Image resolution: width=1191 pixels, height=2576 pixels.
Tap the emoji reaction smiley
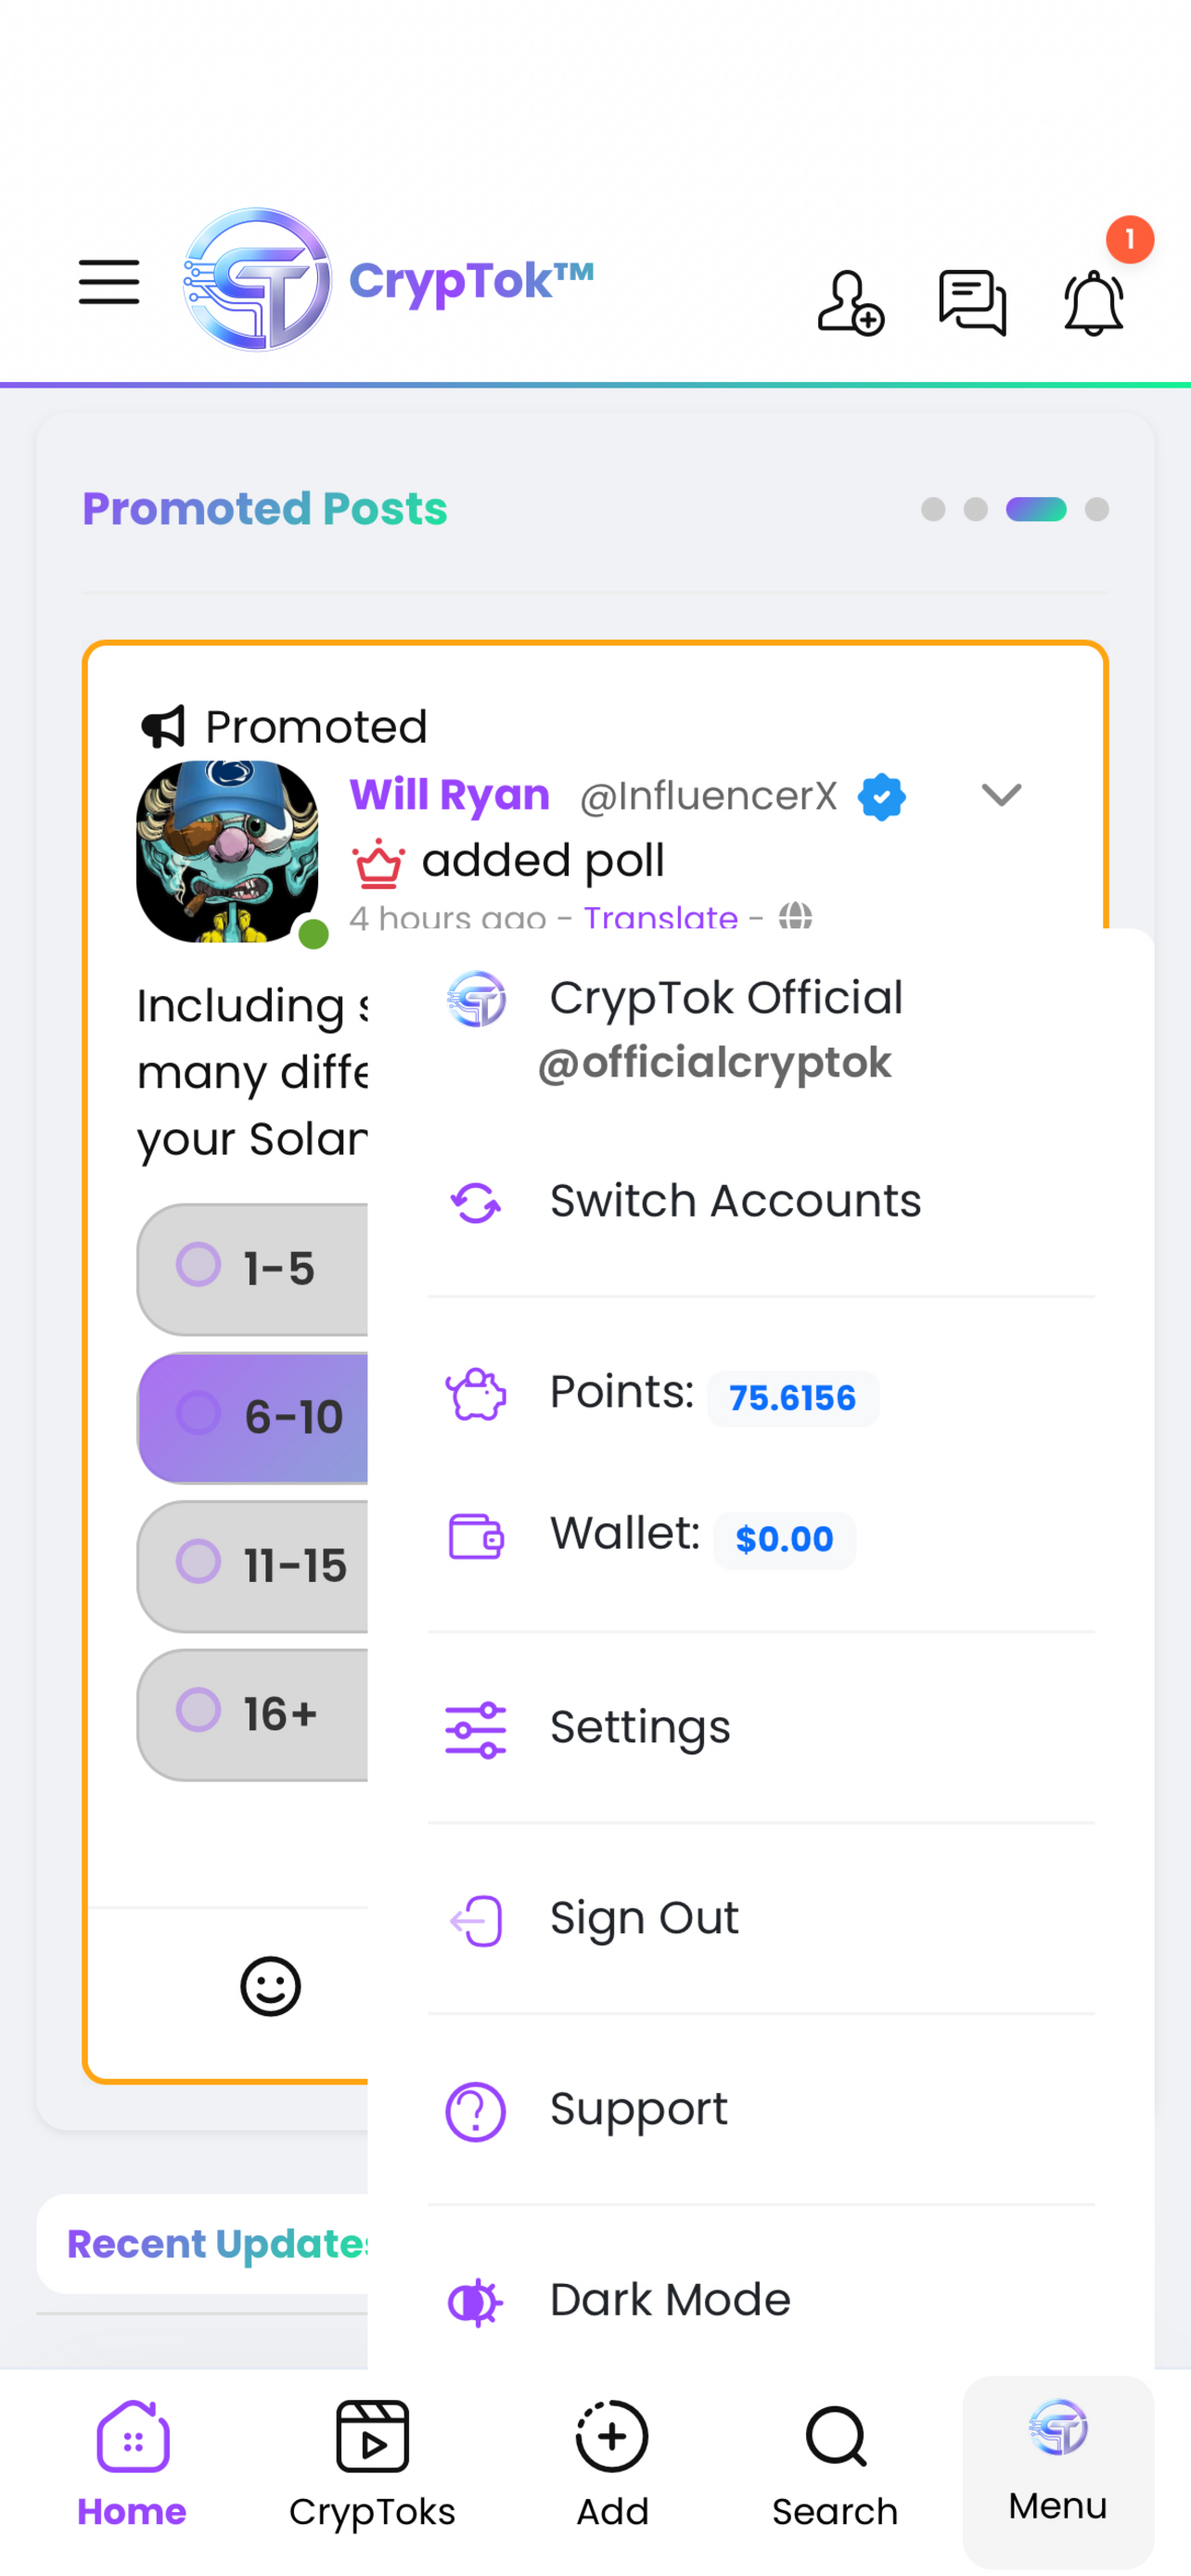pos(270,1986)
